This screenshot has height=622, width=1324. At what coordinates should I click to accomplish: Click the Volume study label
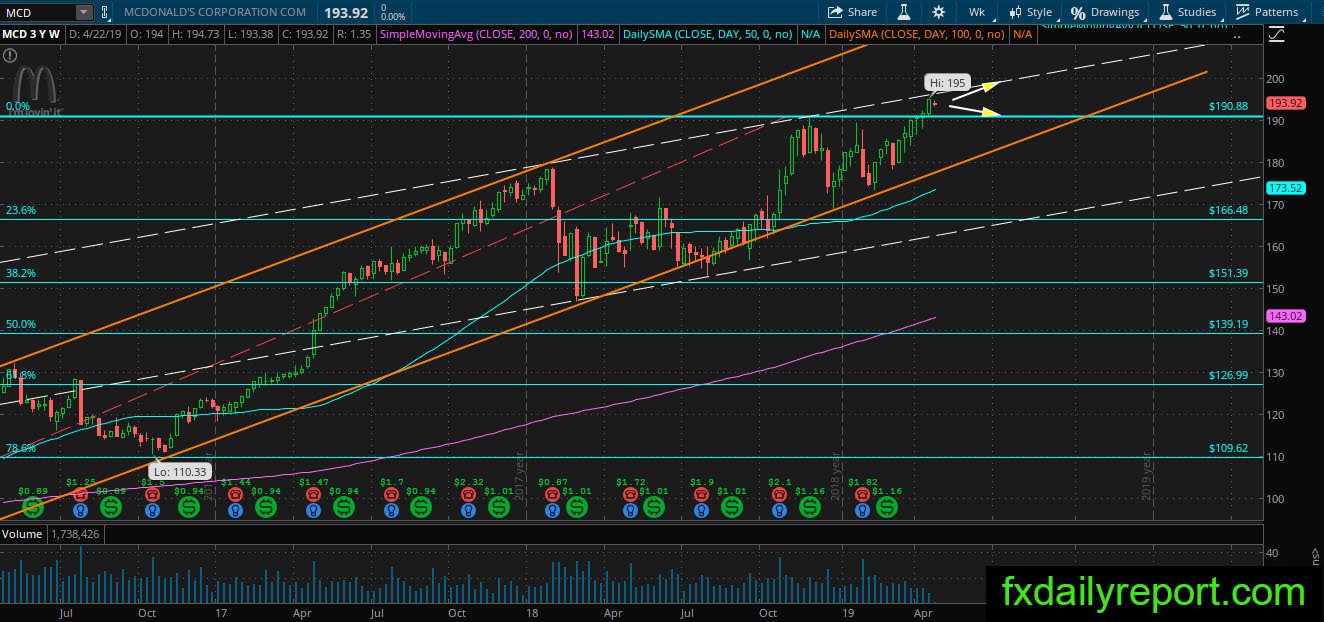21,535
